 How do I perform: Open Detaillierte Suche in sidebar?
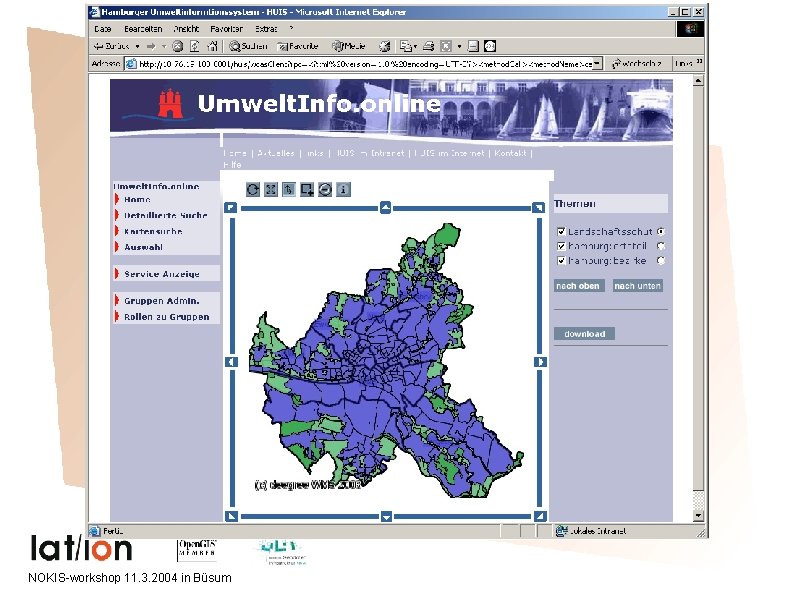tap(166, 215)
